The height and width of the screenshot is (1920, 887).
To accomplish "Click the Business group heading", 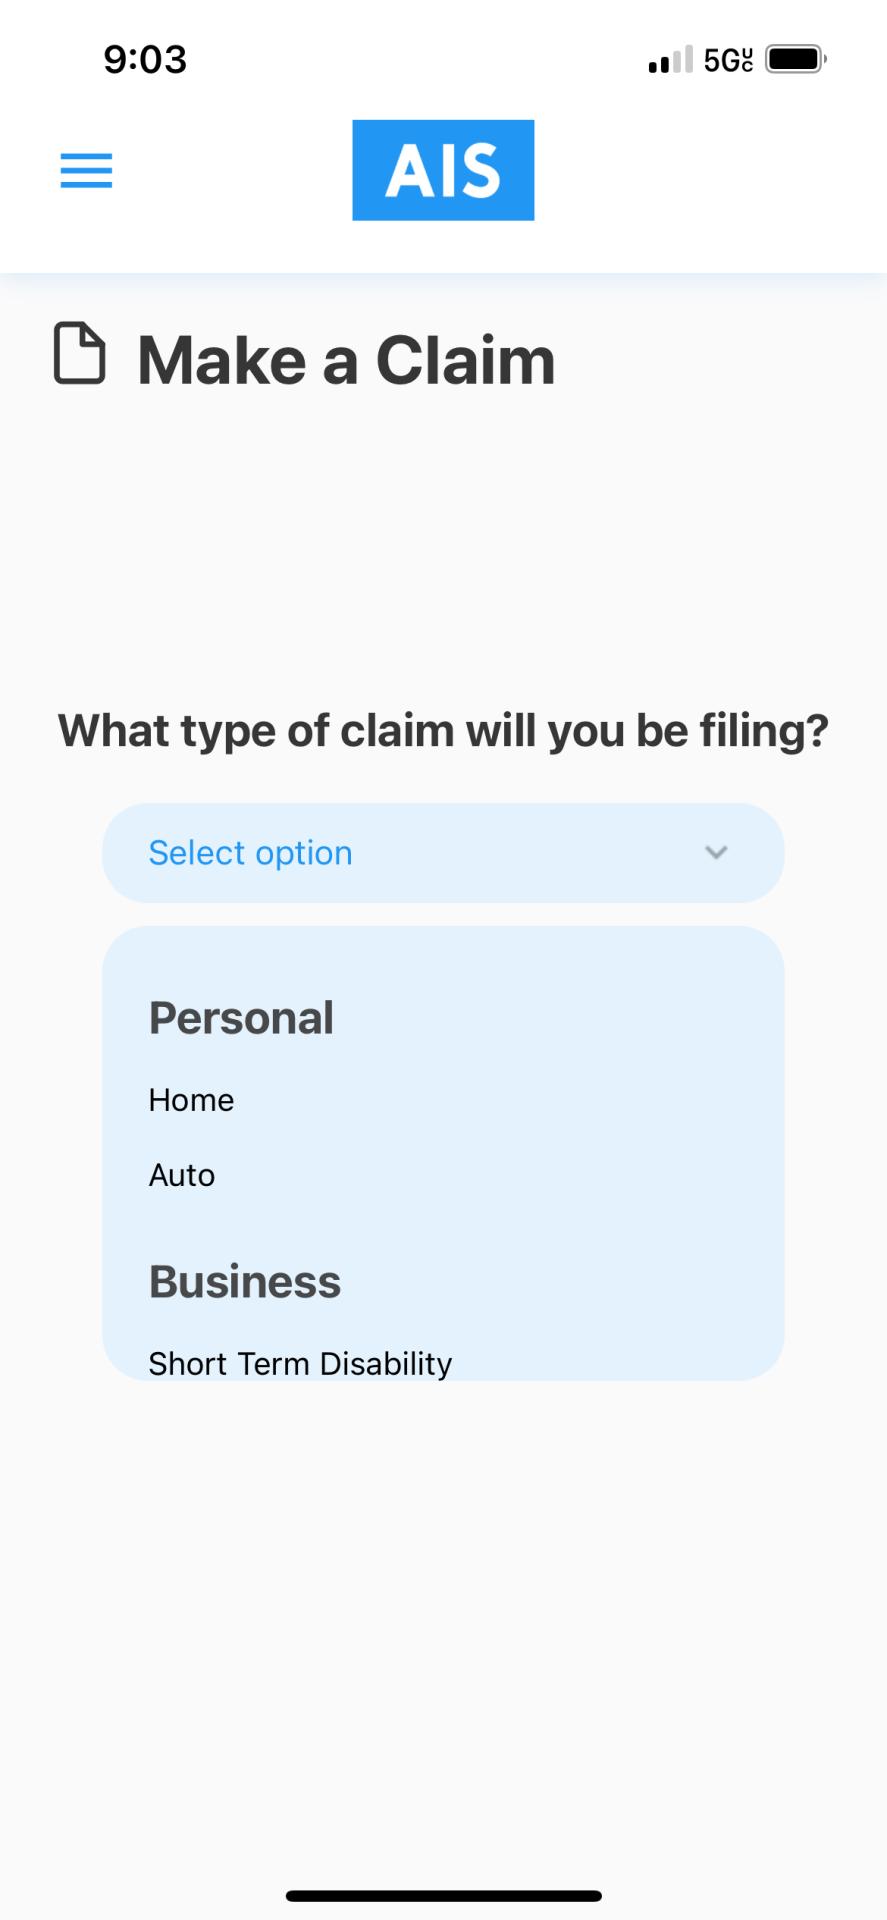I will [x=245, y=1282].
